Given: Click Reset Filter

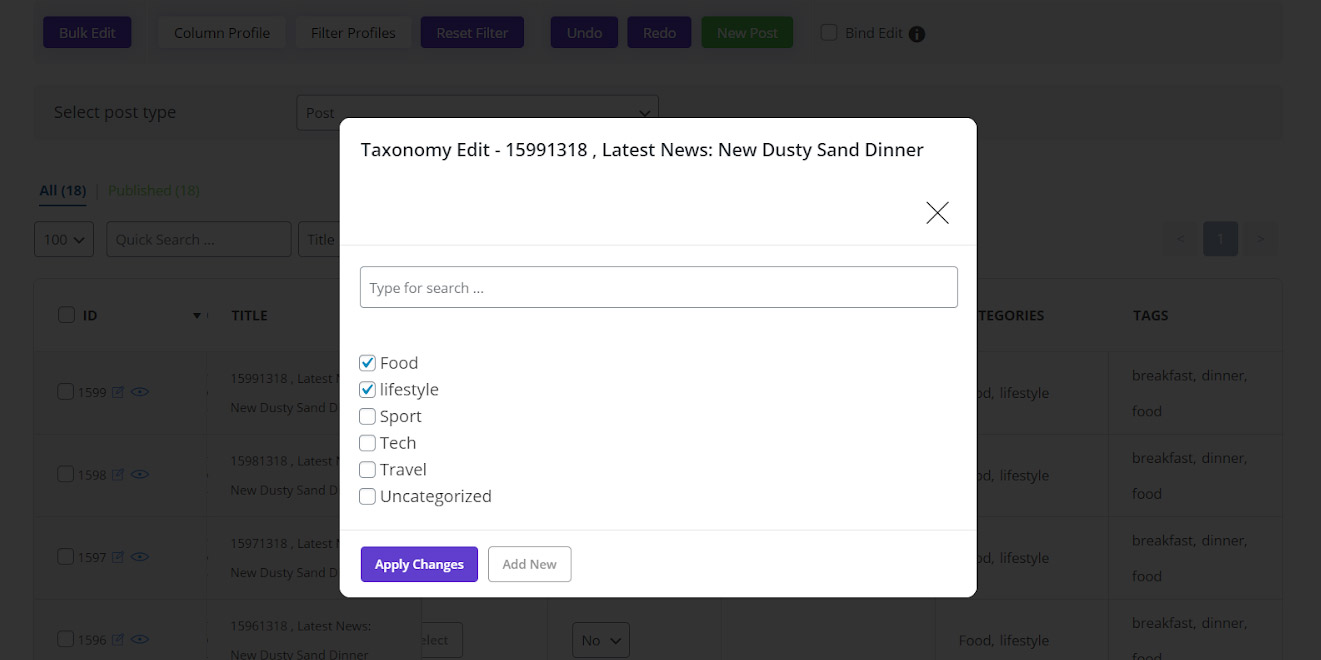Looking at the screenshot, I should [473, 33].
